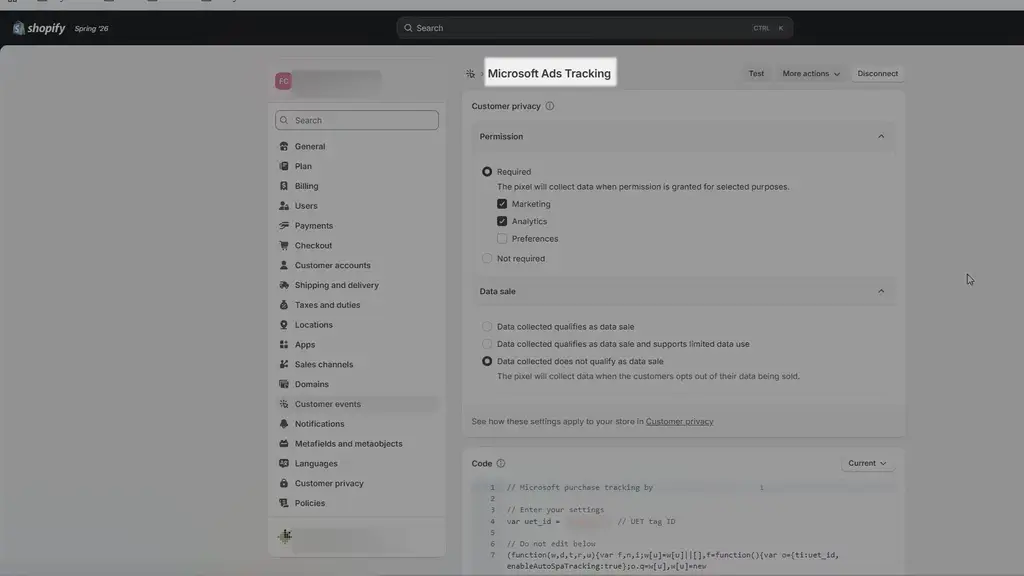Click the Plan icon in sidebar
This screenshot has height=576, width=1024.
click(283, 166)
